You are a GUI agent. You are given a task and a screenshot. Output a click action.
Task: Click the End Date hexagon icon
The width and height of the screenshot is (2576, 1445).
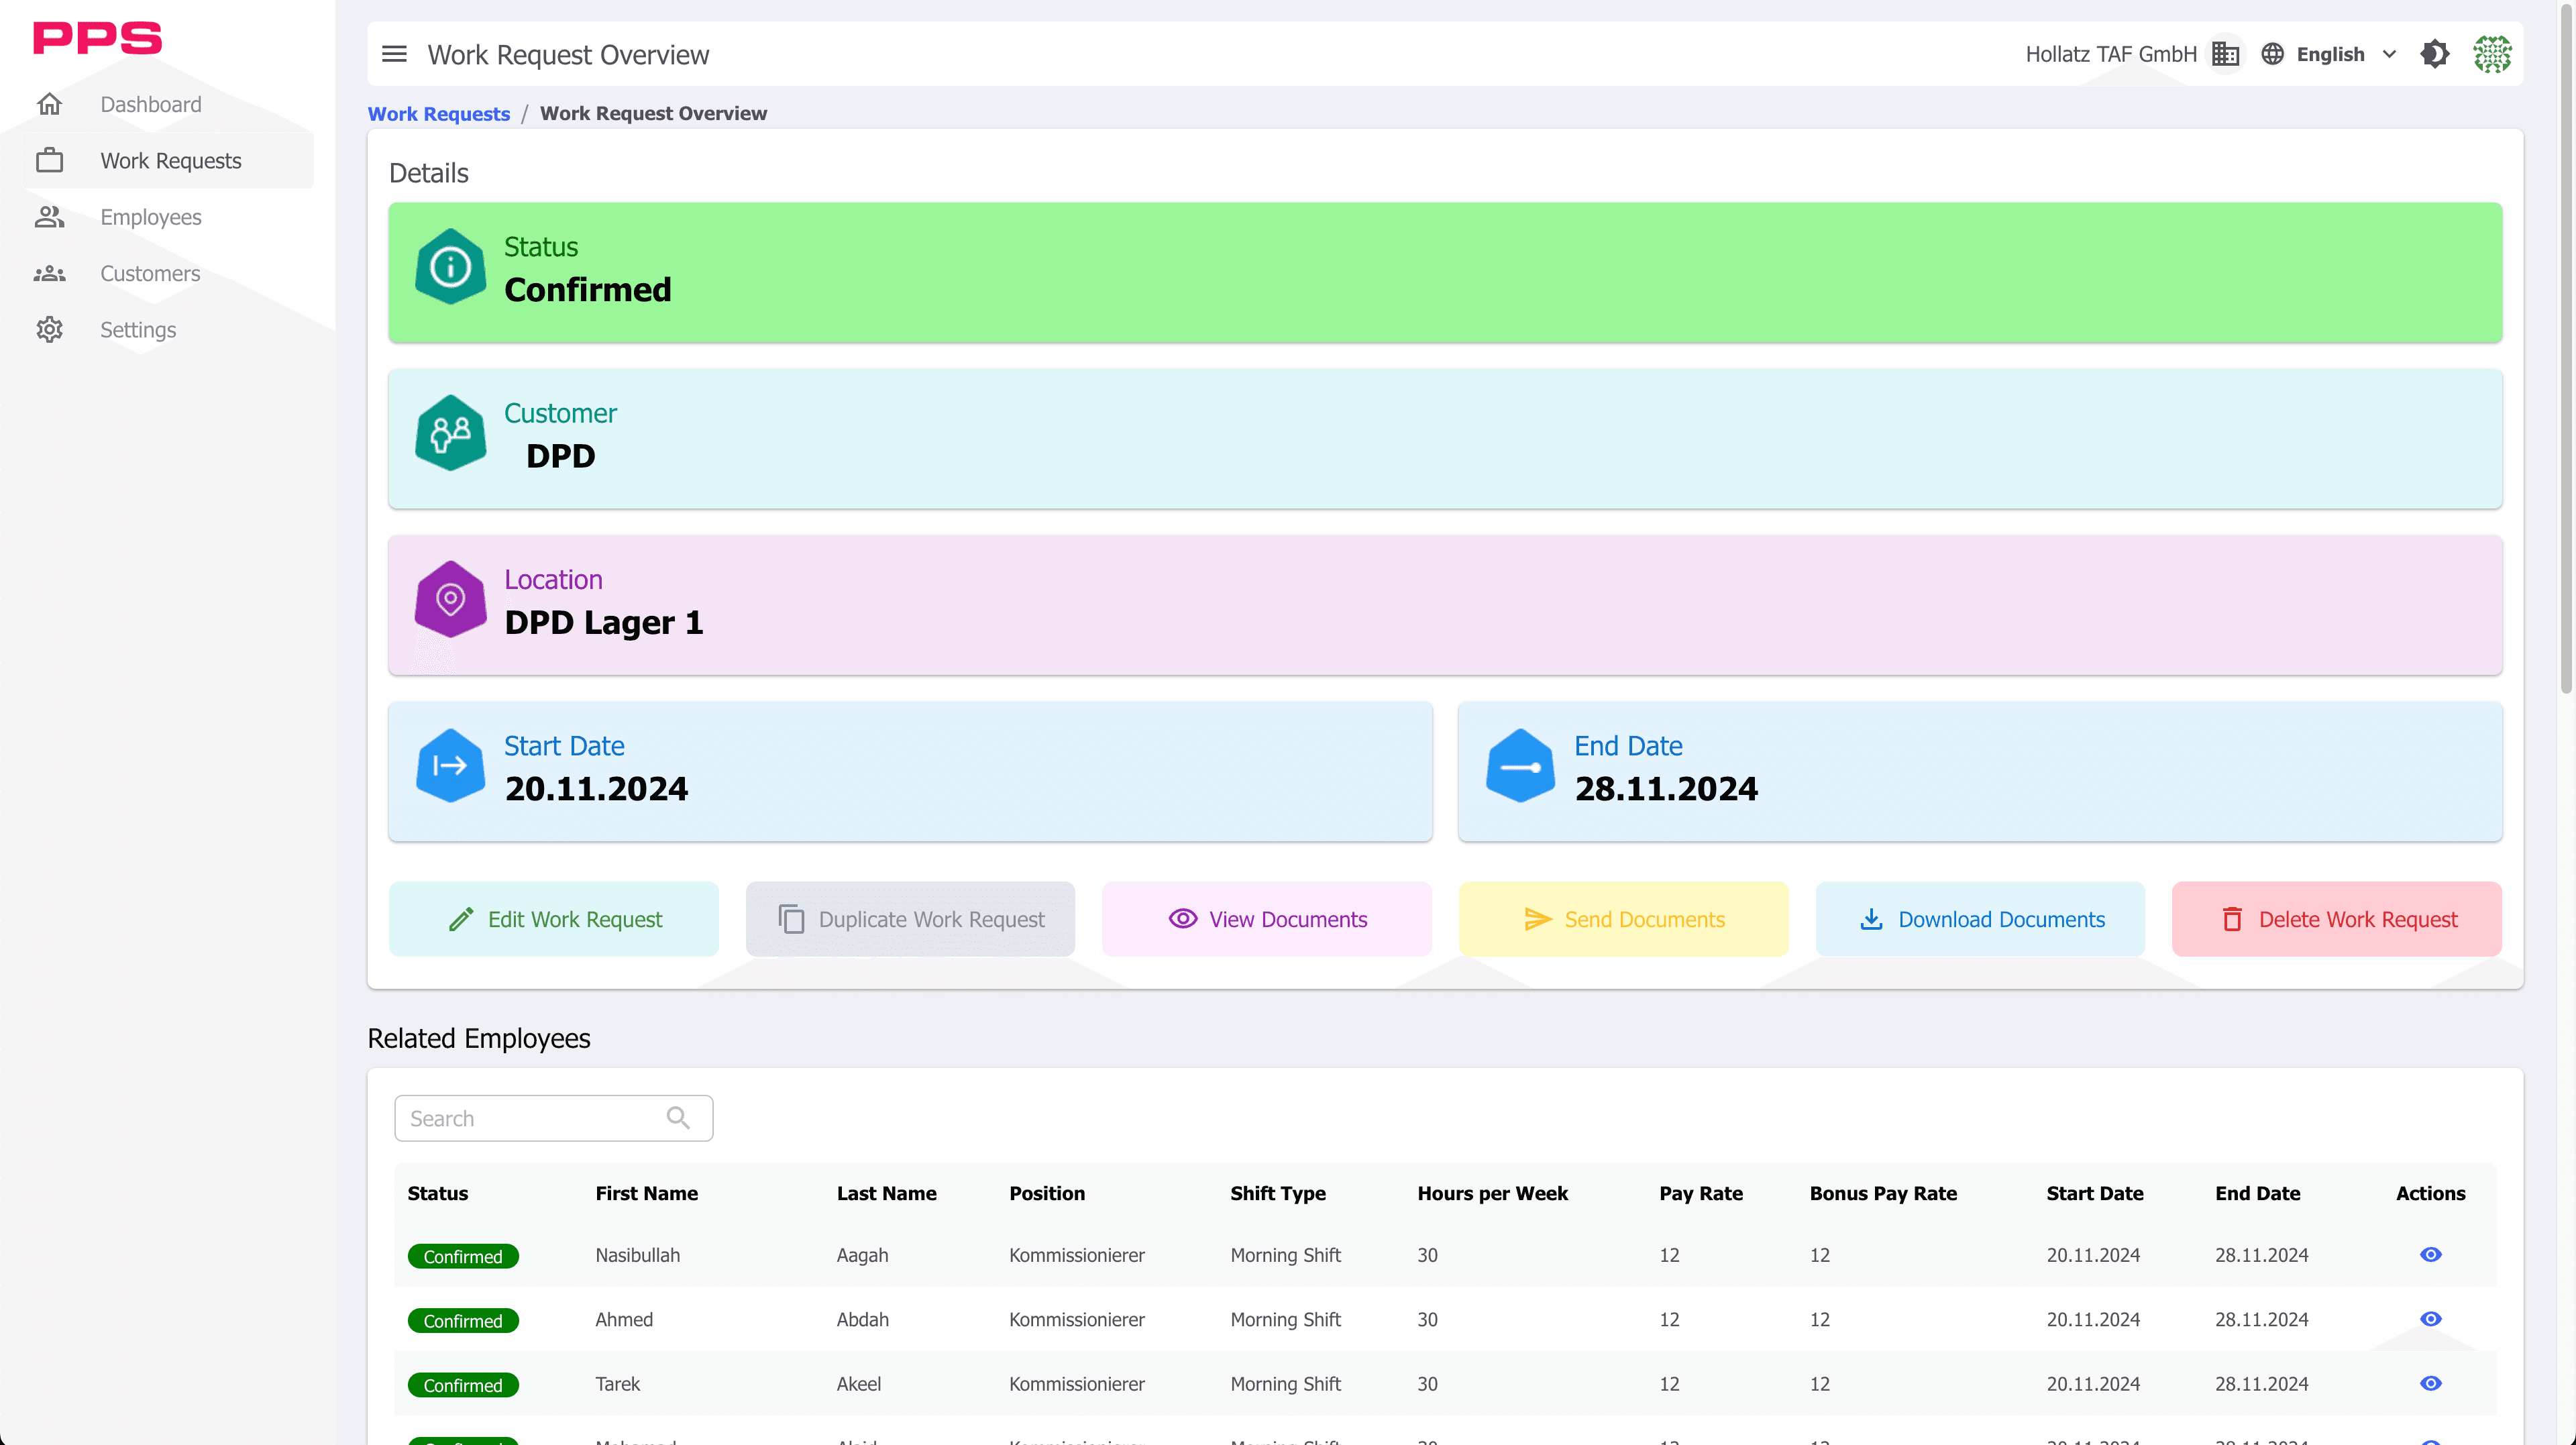(x=1520, y=766)
